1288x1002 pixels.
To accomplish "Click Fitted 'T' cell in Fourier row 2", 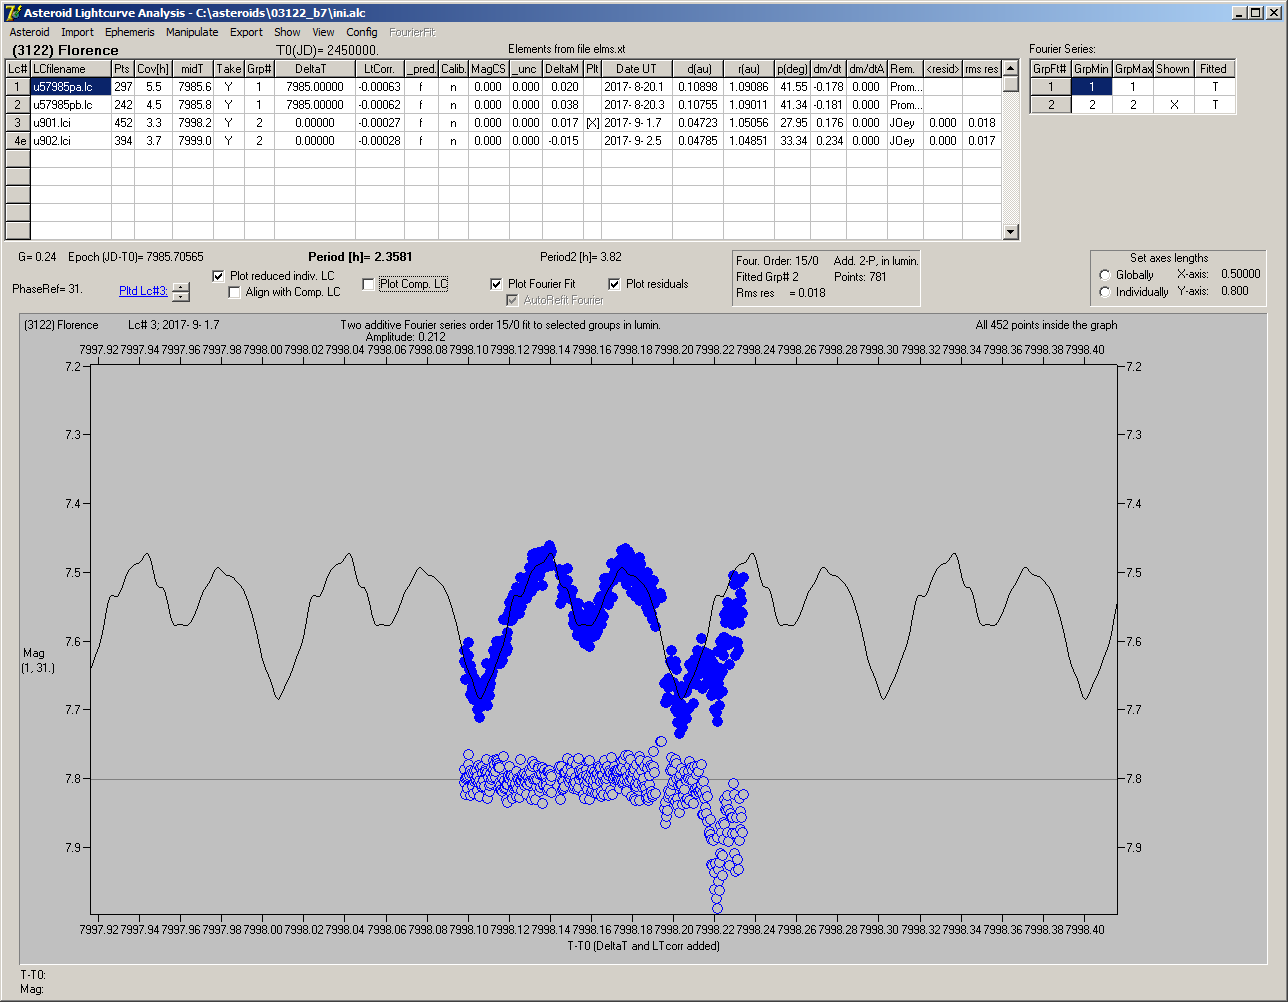I will click(x=1214, y=105).
